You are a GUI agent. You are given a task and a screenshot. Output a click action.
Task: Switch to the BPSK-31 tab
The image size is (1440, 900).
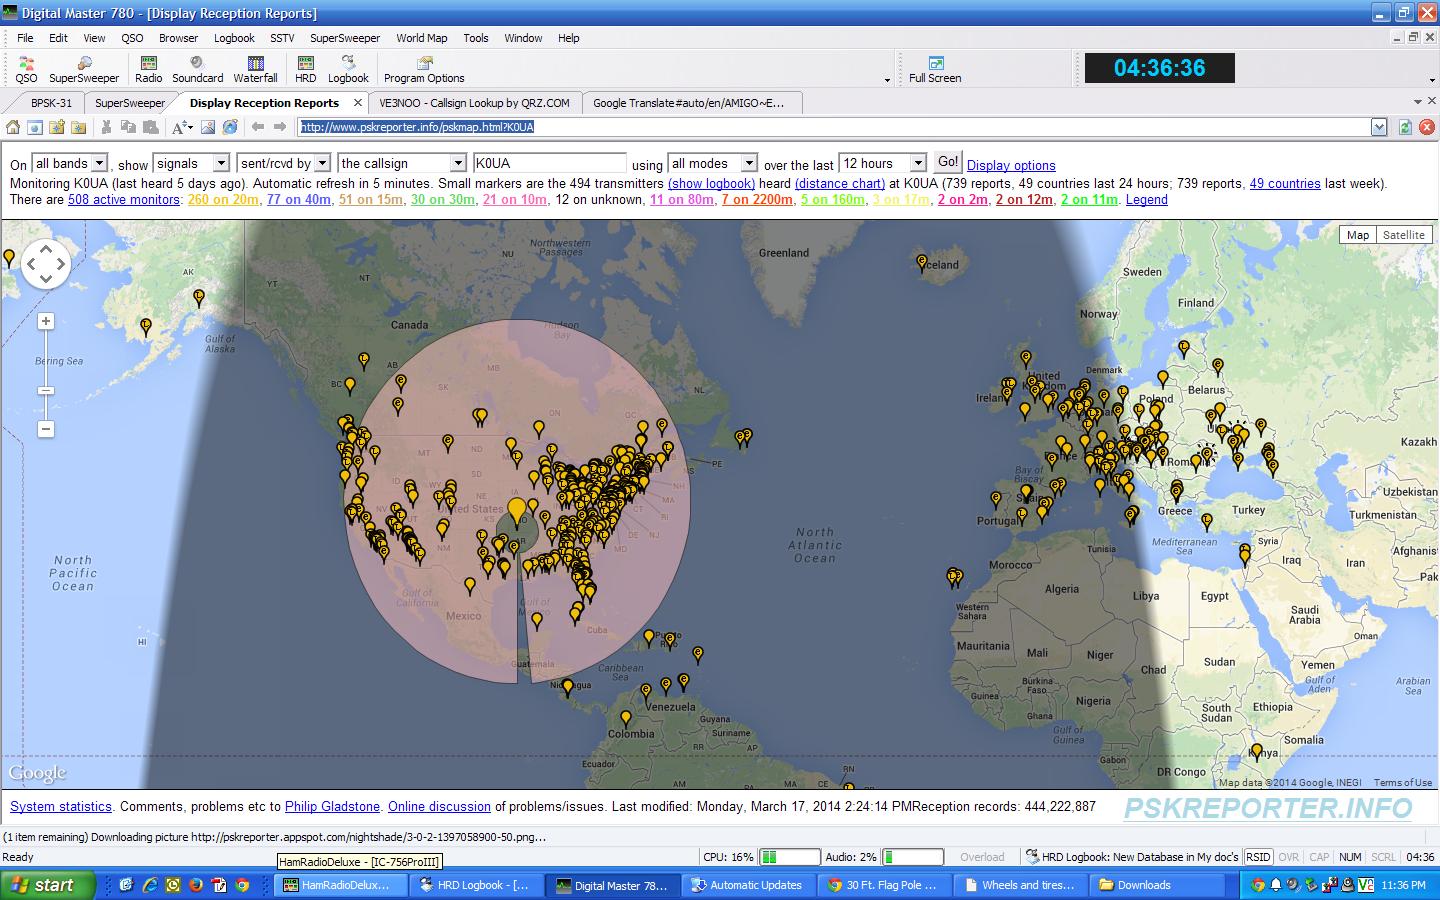click(x=51, y=103)
